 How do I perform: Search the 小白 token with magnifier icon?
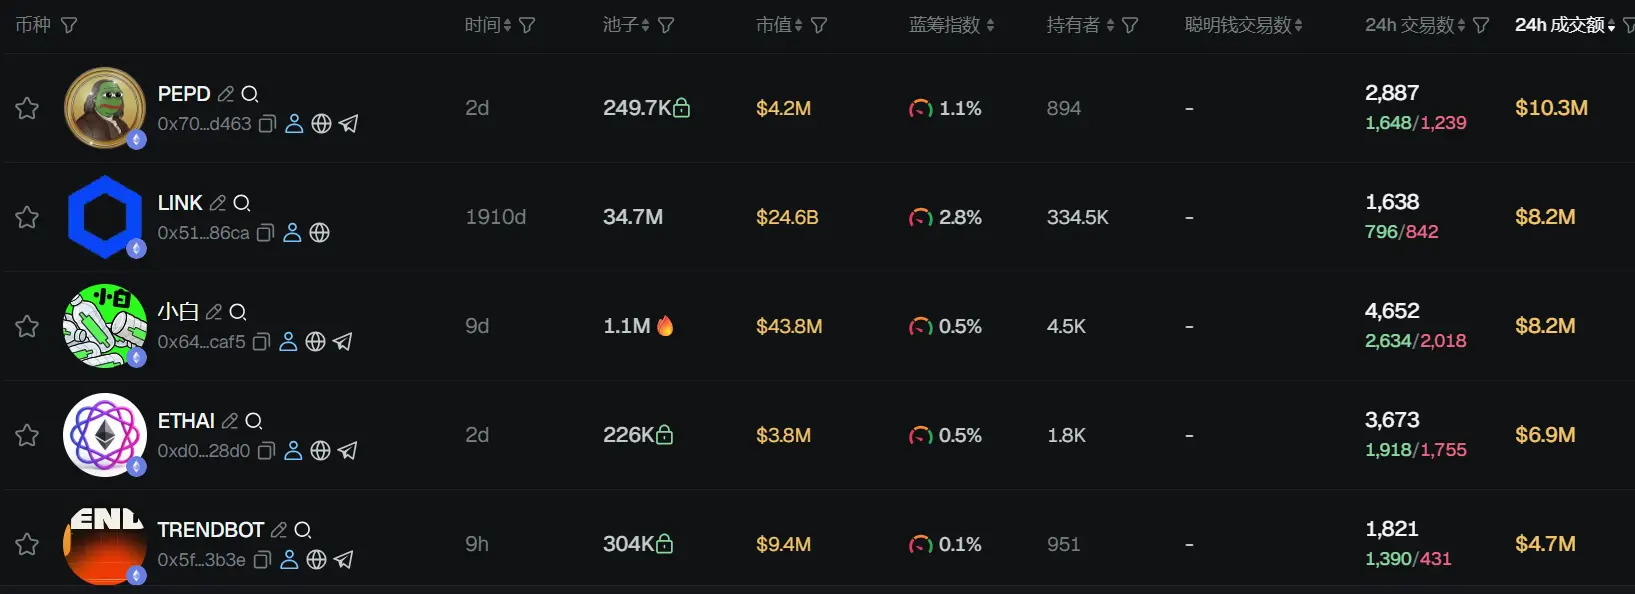(238, 312)
